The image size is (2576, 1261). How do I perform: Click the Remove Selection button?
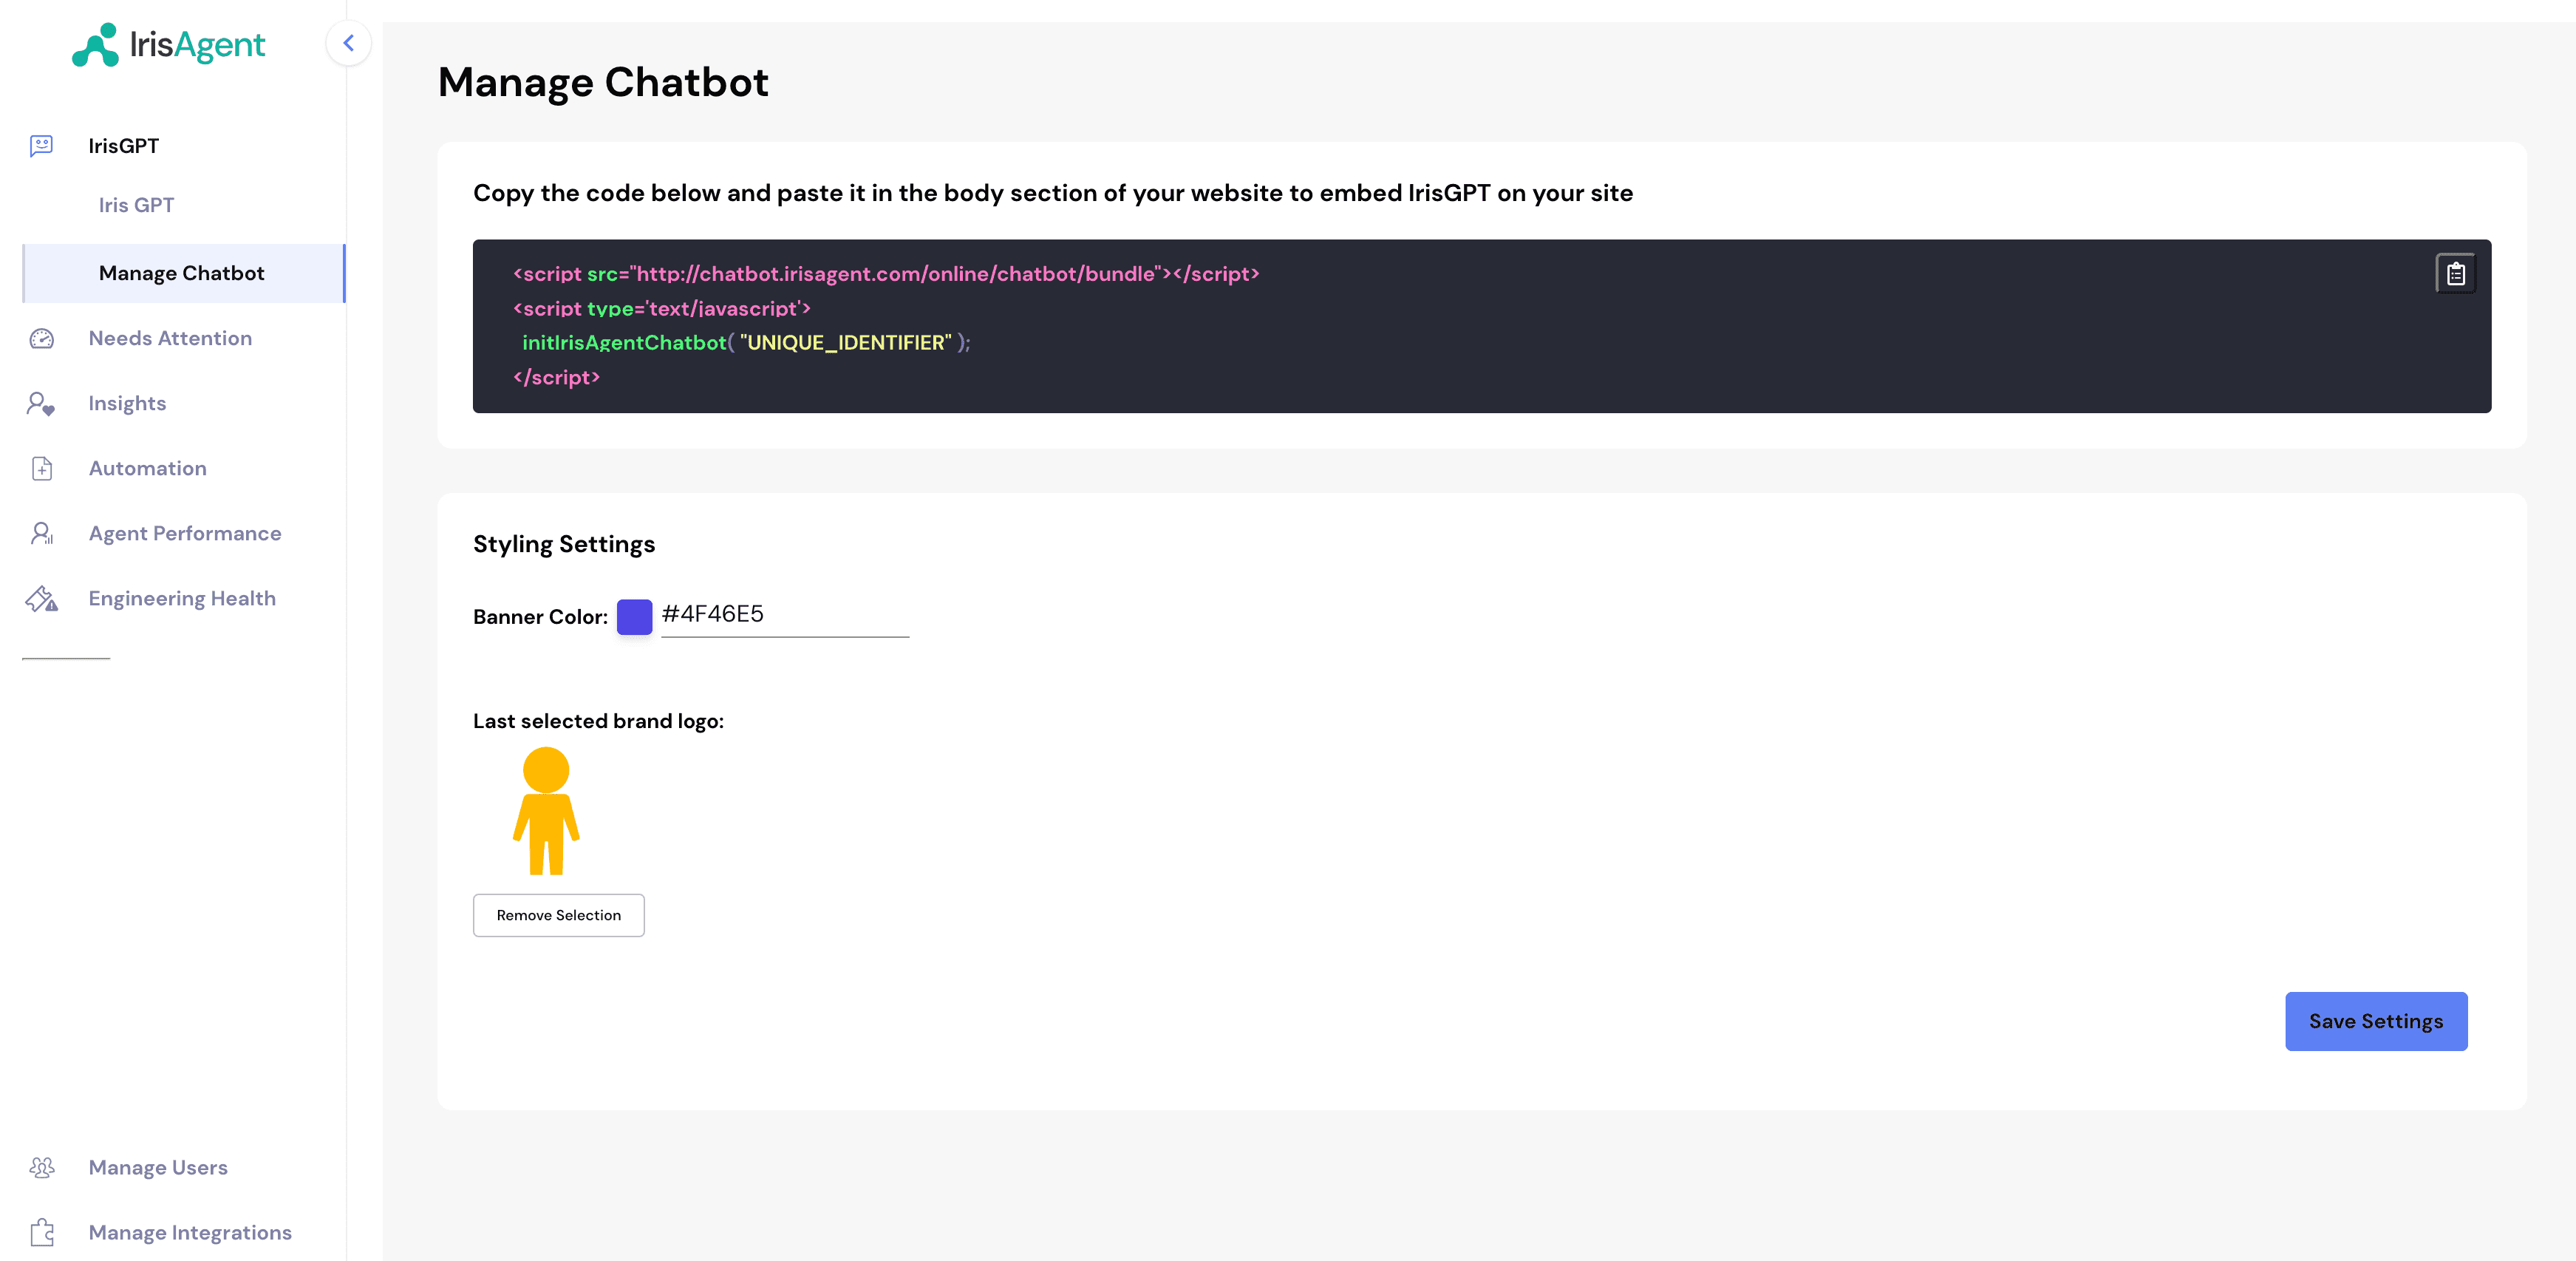[x=558, y=915]
